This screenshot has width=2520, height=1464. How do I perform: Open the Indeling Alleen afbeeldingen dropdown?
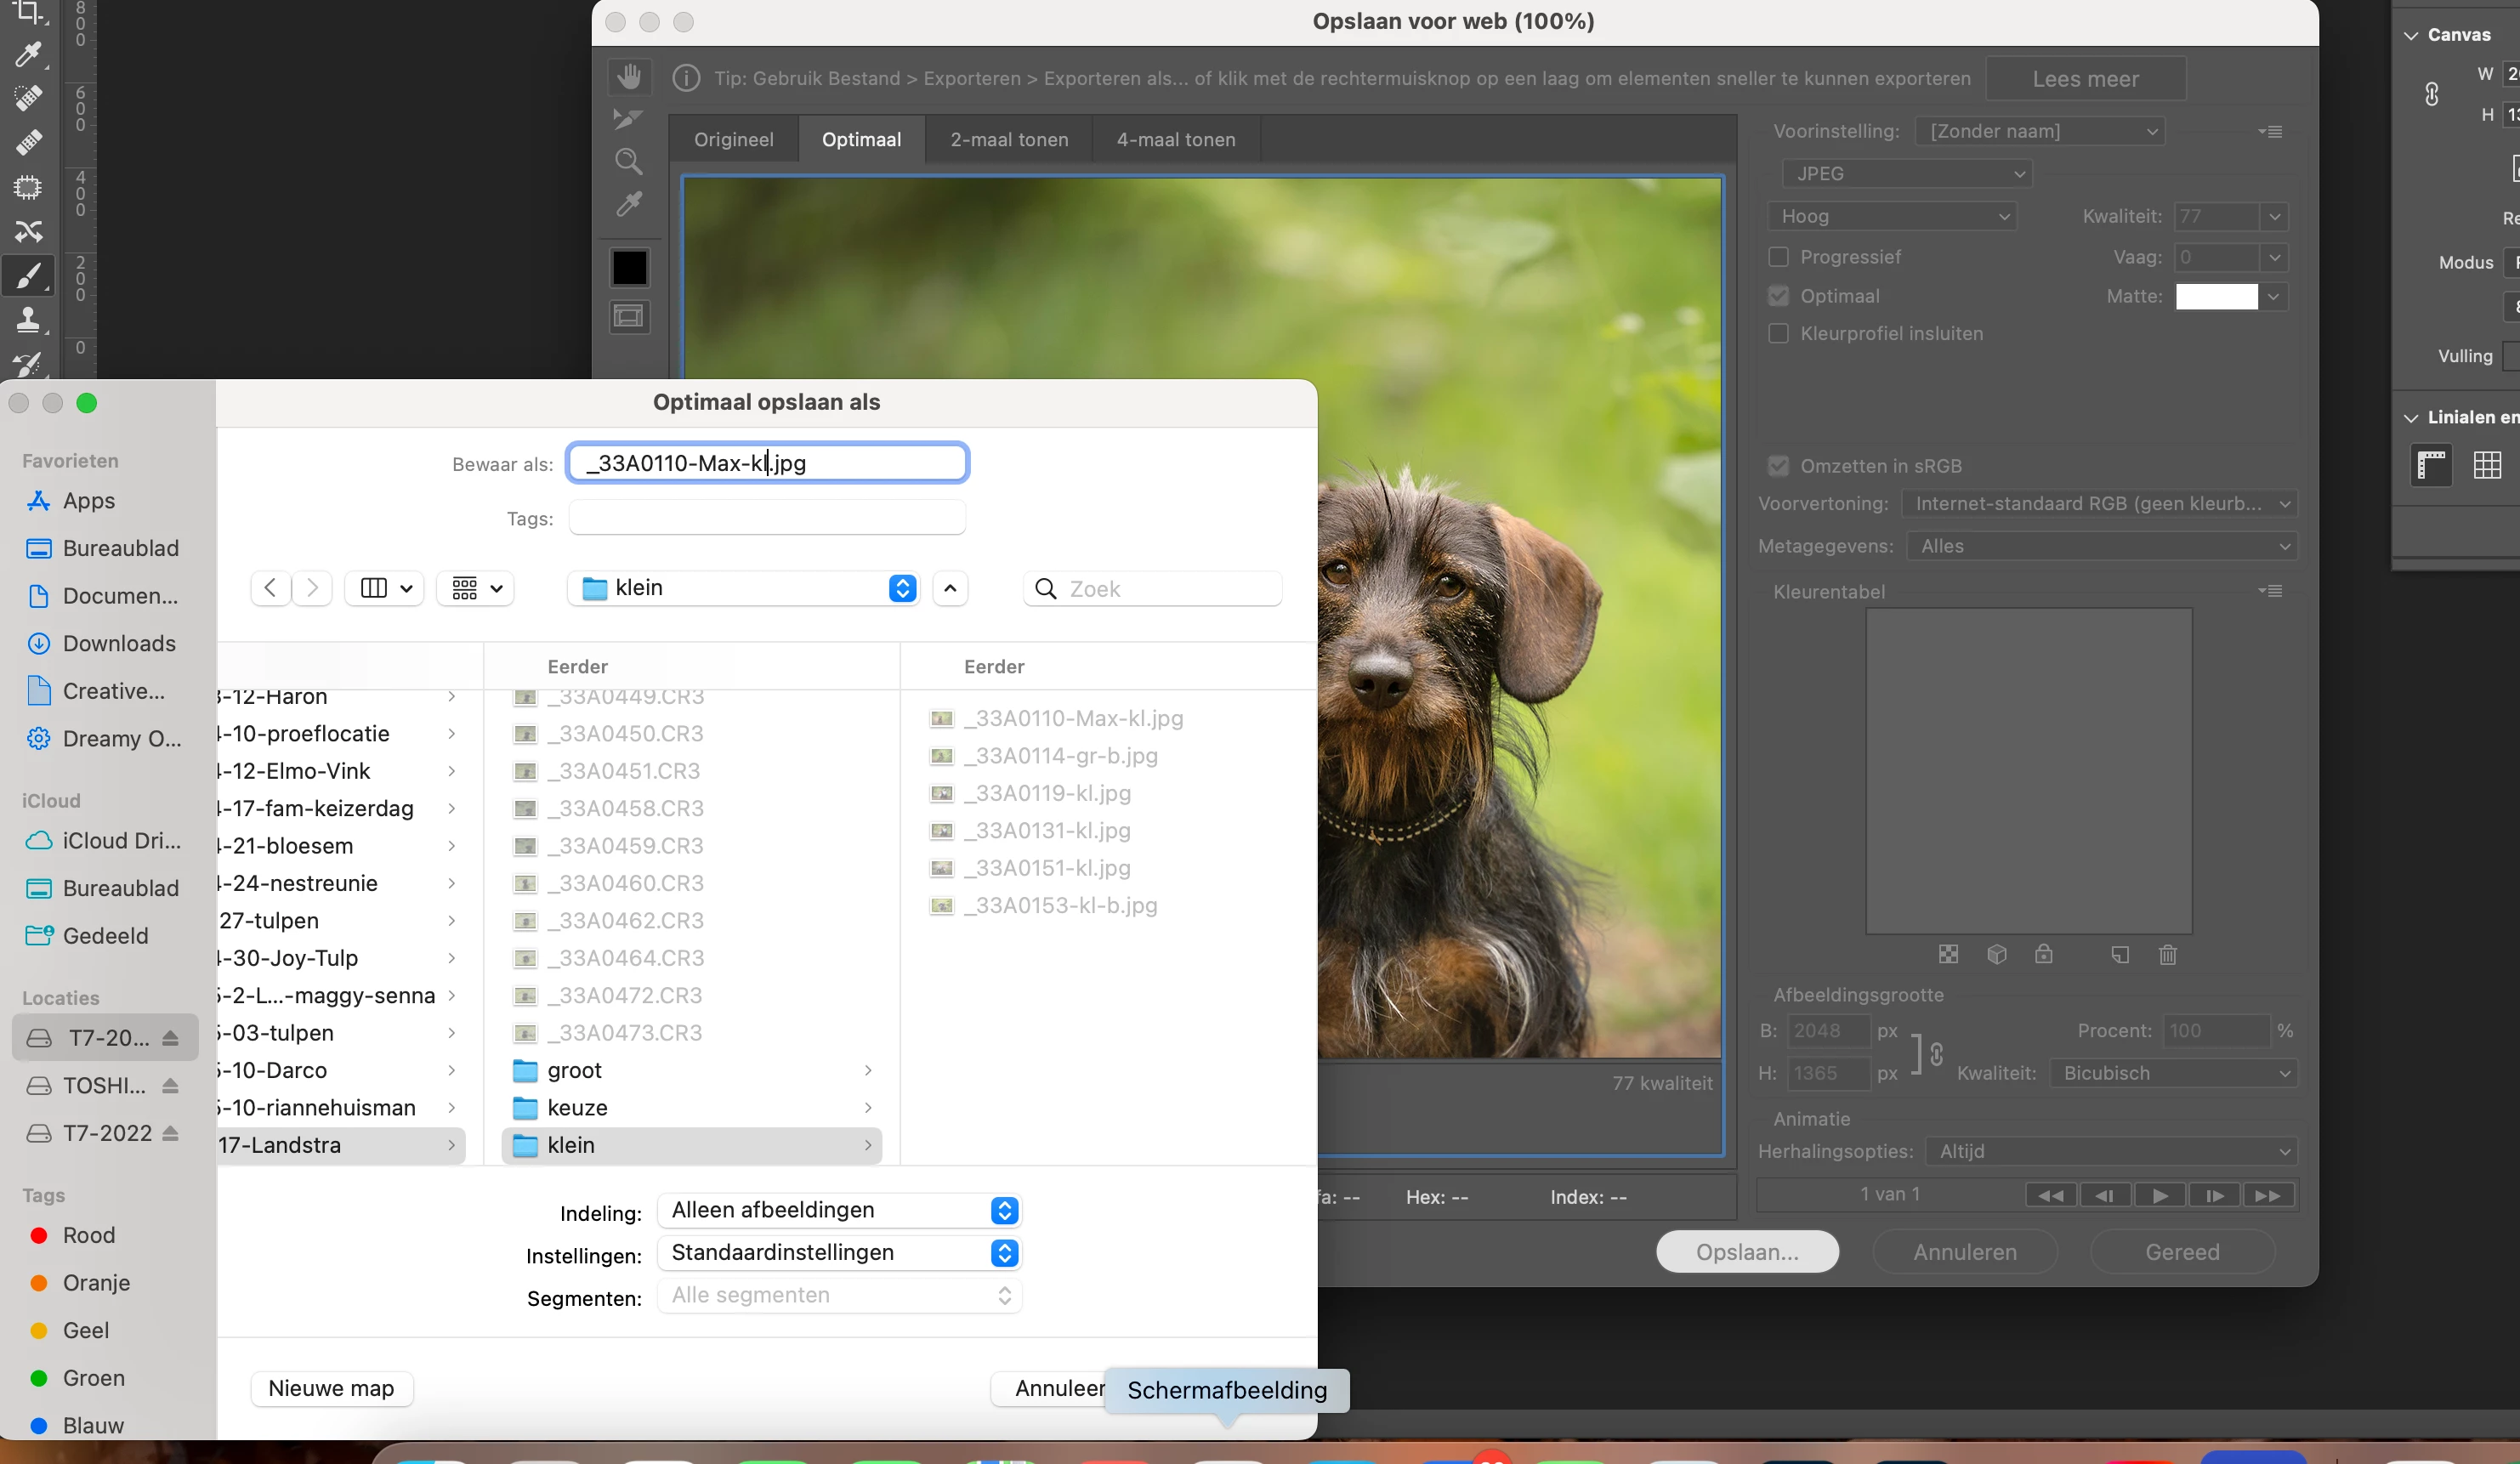tap(838, 1210)
